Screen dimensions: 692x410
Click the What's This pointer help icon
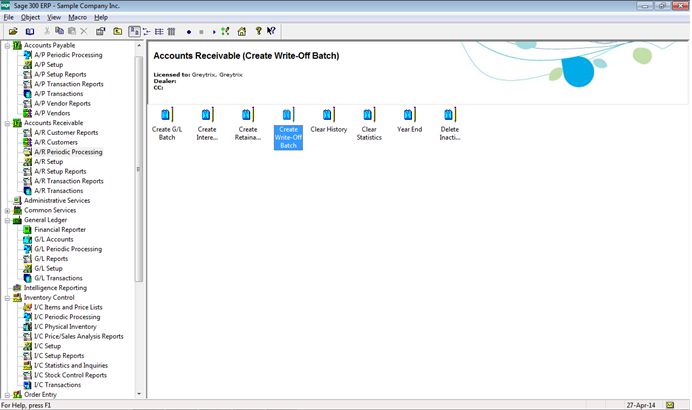pos(271,31)
